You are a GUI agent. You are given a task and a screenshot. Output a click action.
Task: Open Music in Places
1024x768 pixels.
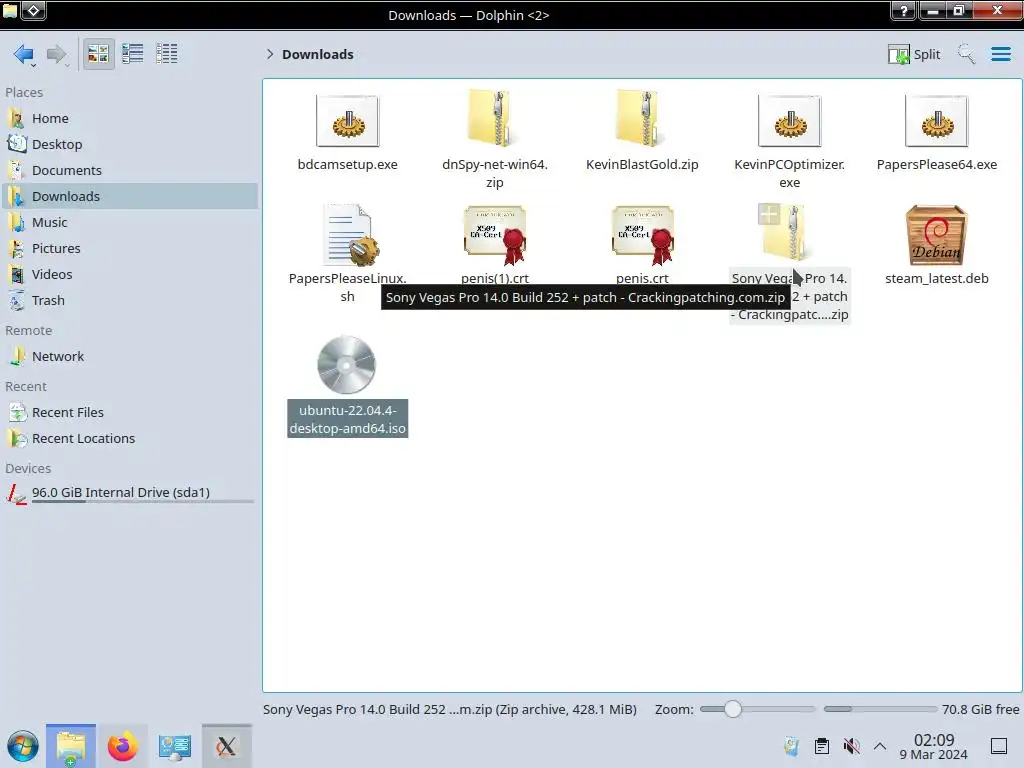[x=130, y=223]
